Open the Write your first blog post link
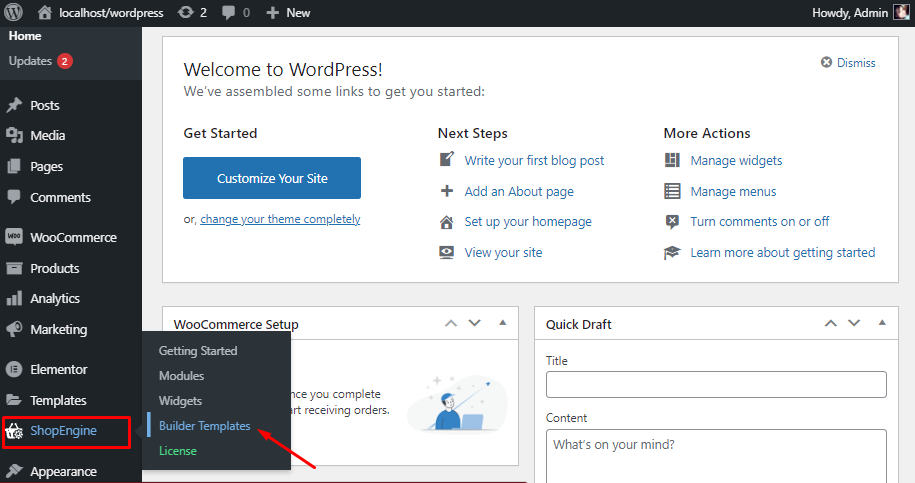This screenshot has height=483, width=915. [x=534, y=160]
